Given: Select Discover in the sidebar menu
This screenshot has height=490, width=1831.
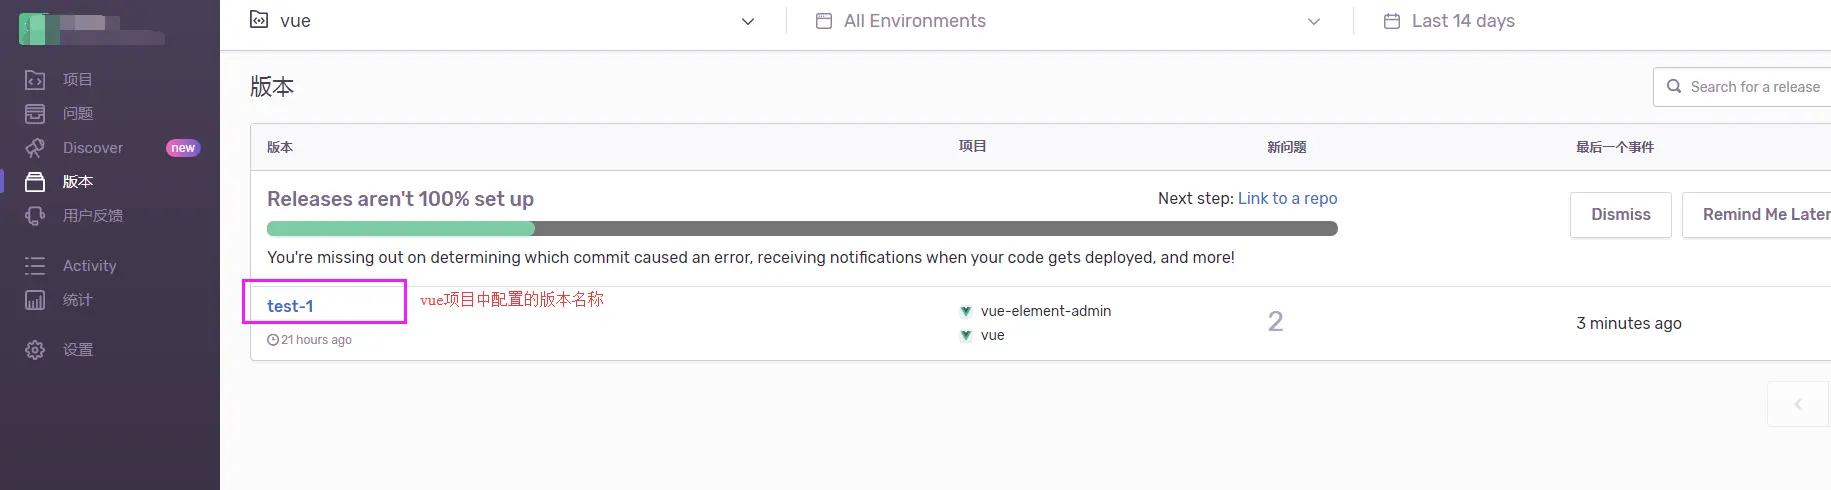Looking at the screenshot, I should (x=93, y=148).
